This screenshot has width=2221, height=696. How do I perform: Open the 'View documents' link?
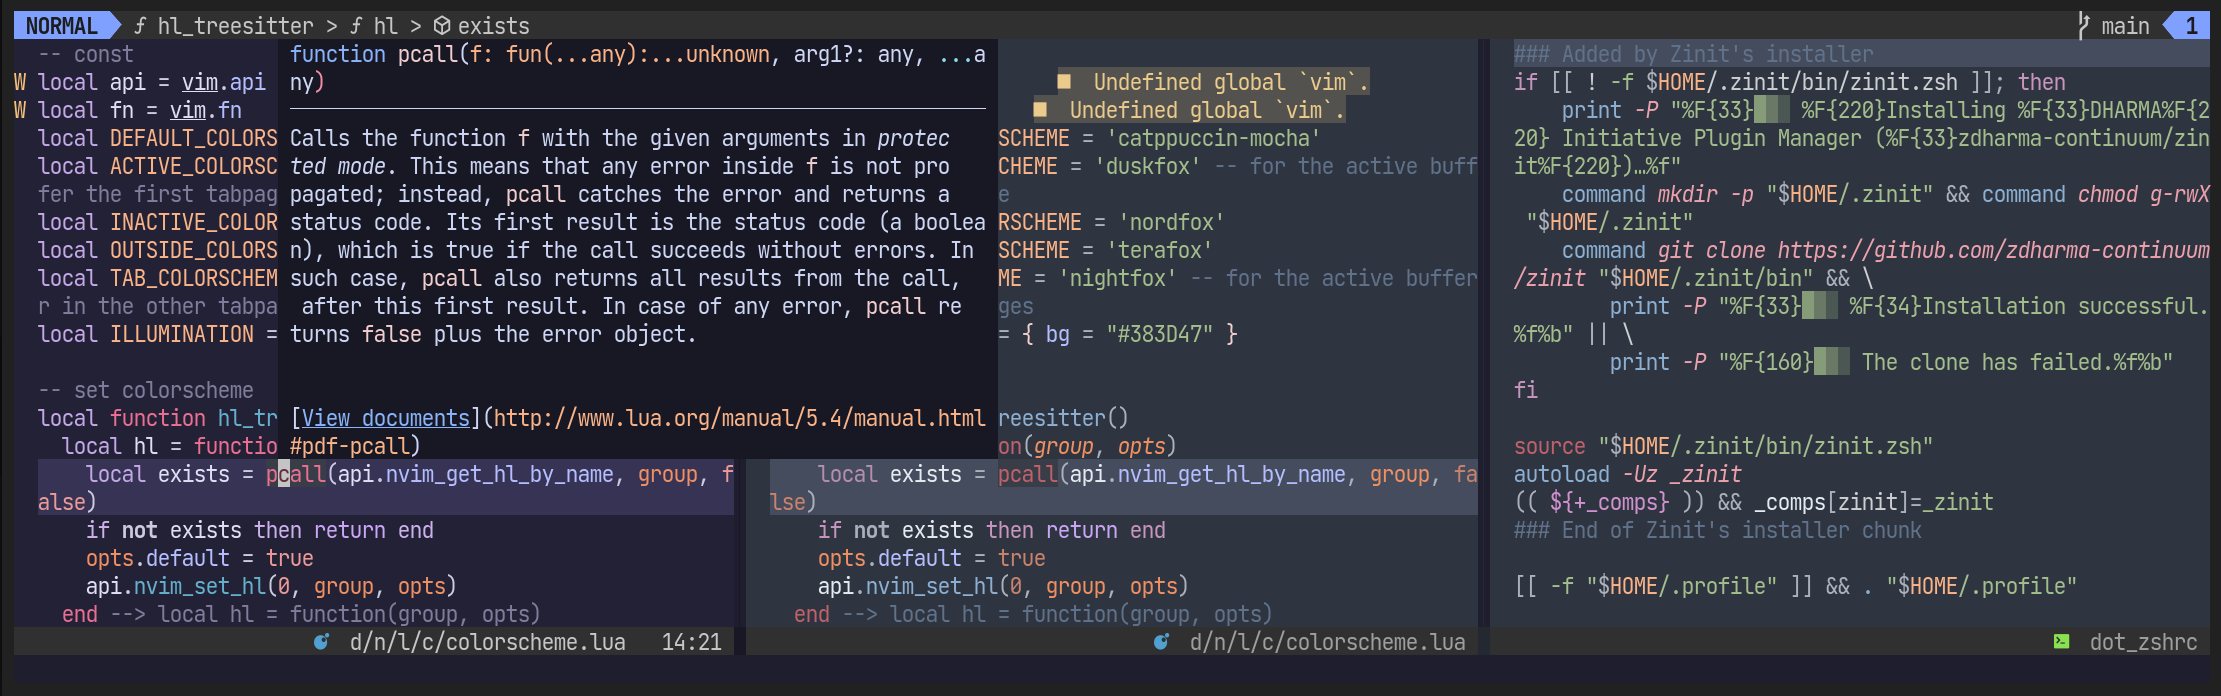[385, 418]
